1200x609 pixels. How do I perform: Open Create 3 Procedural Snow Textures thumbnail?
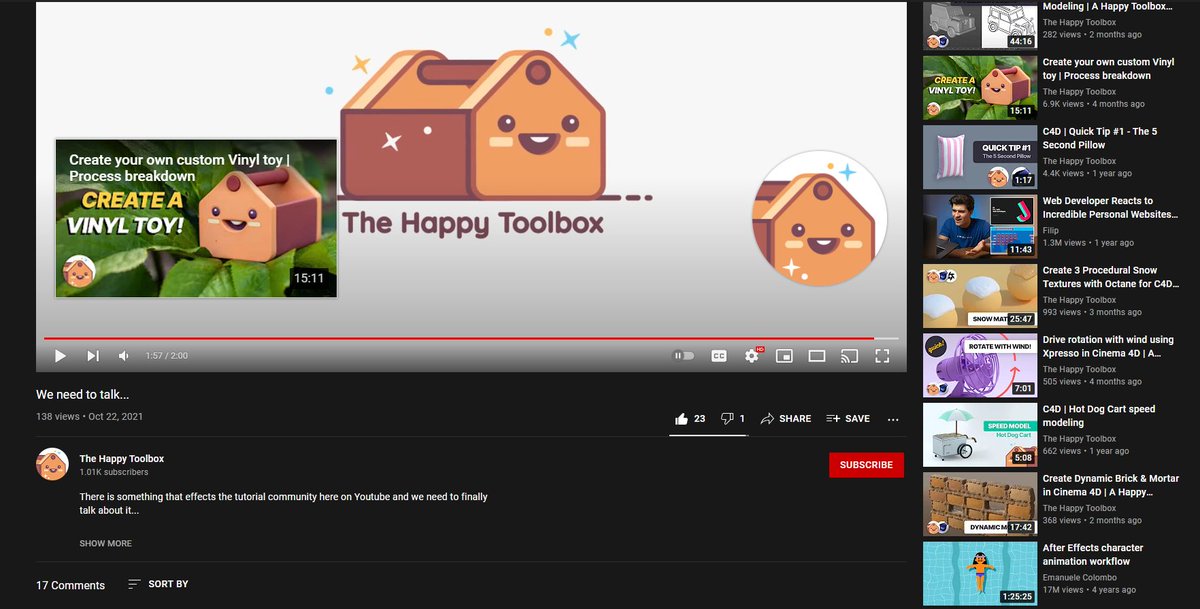980,296
